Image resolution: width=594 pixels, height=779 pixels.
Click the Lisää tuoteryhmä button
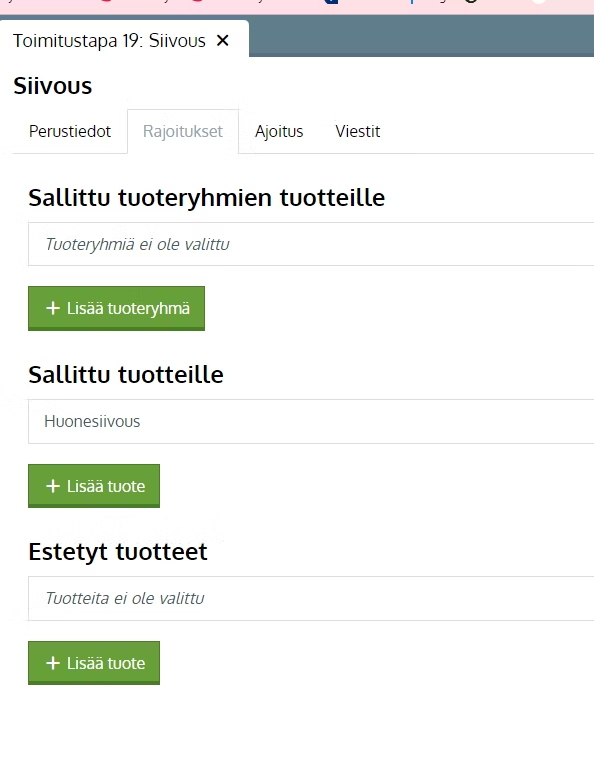pos(116,308)
